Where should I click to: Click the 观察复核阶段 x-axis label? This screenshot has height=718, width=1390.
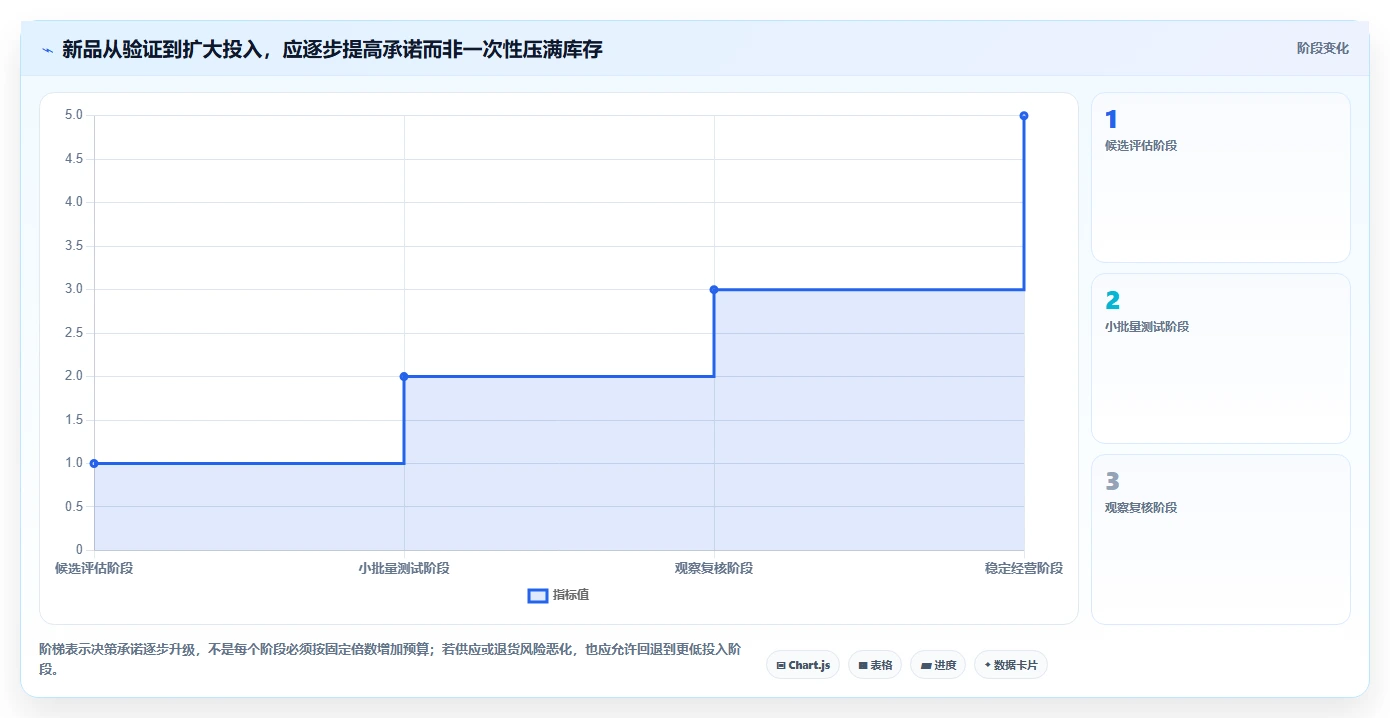[x=714, y=568]
